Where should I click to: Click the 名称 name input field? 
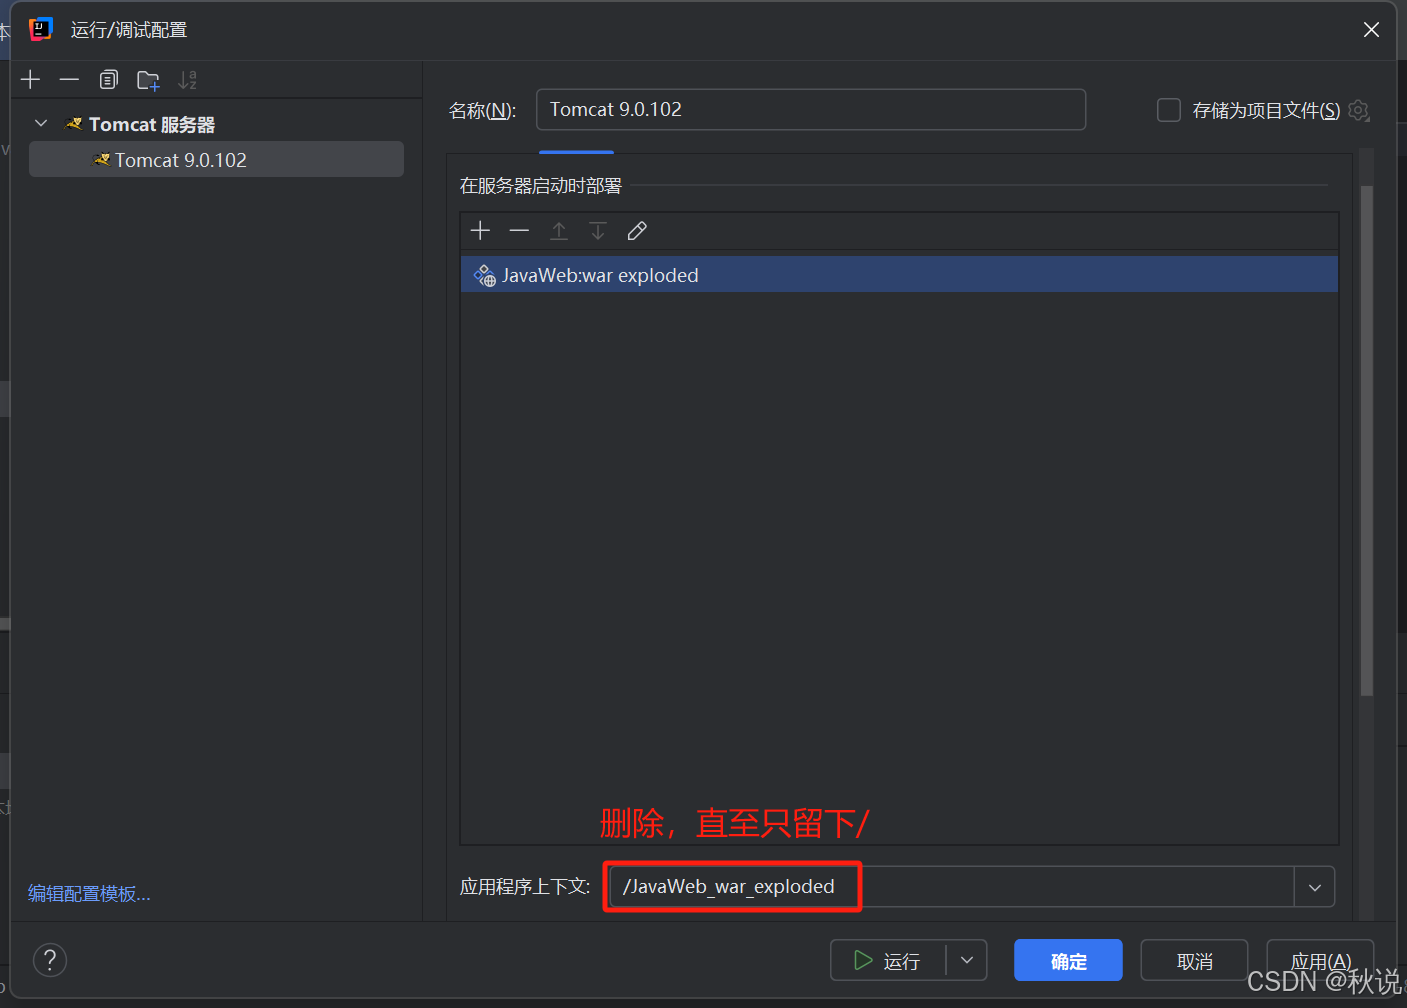811,110
